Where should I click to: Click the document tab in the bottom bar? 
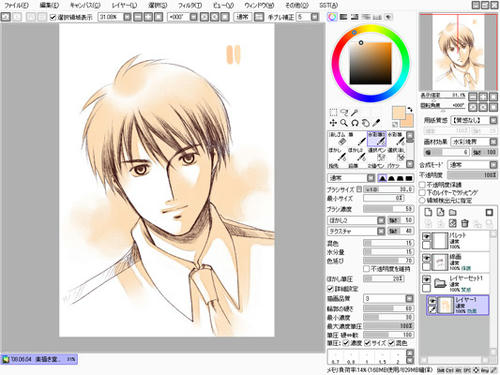39,359
